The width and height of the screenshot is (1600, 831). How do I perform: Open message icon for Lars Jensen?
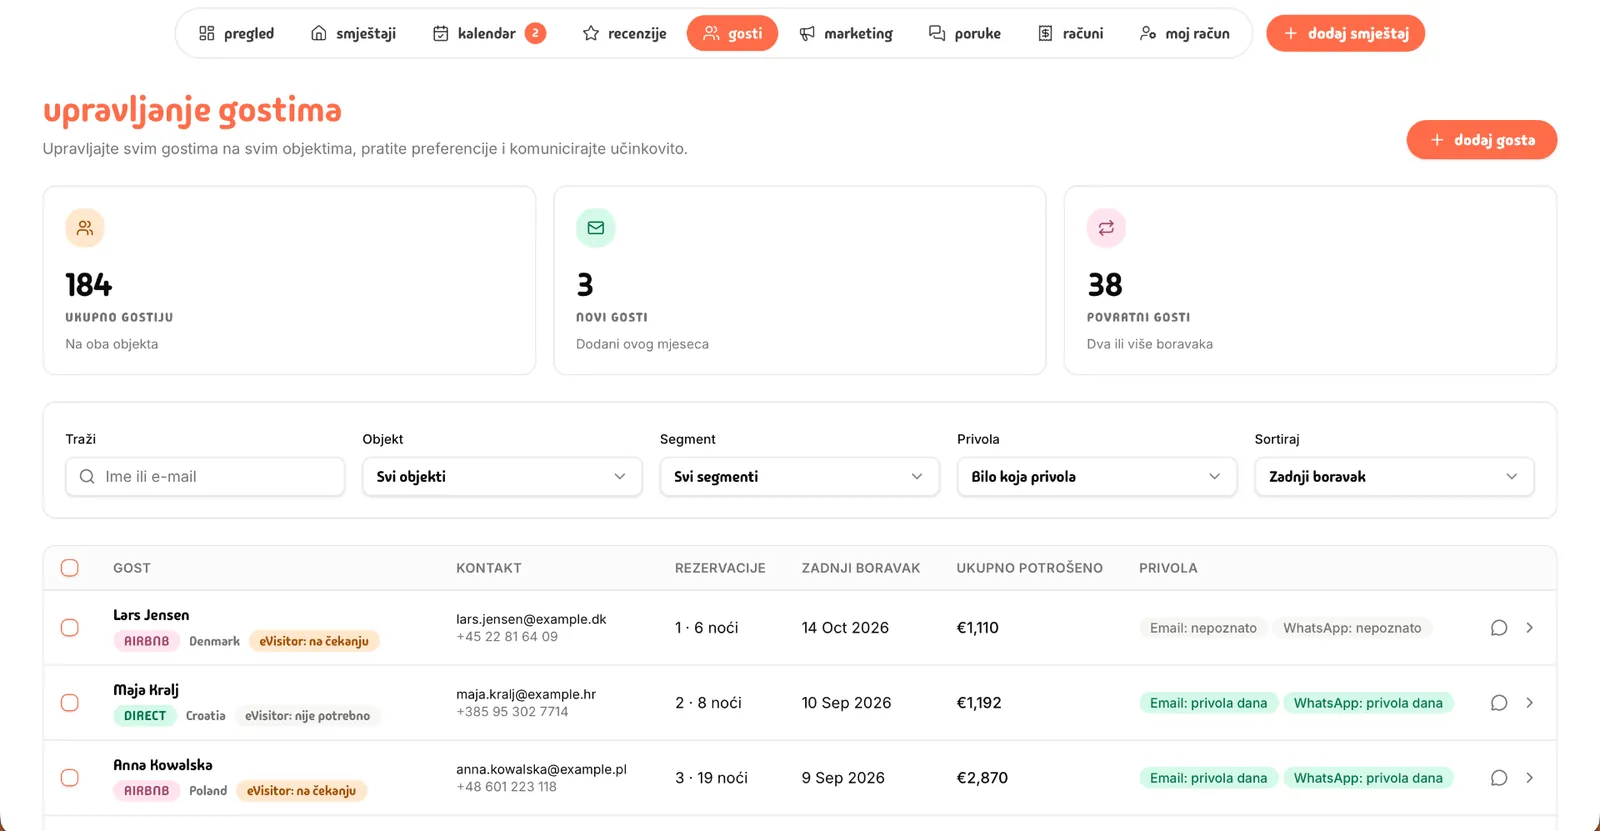click(1499, 628)
